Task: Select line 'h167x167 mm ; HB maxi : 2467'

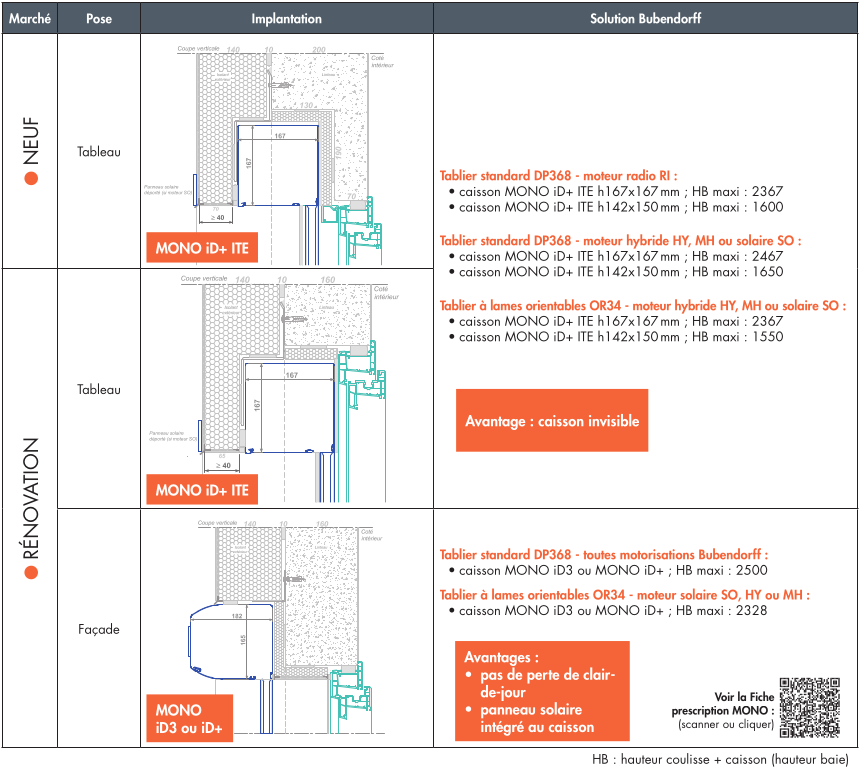Action: [620, 256]
